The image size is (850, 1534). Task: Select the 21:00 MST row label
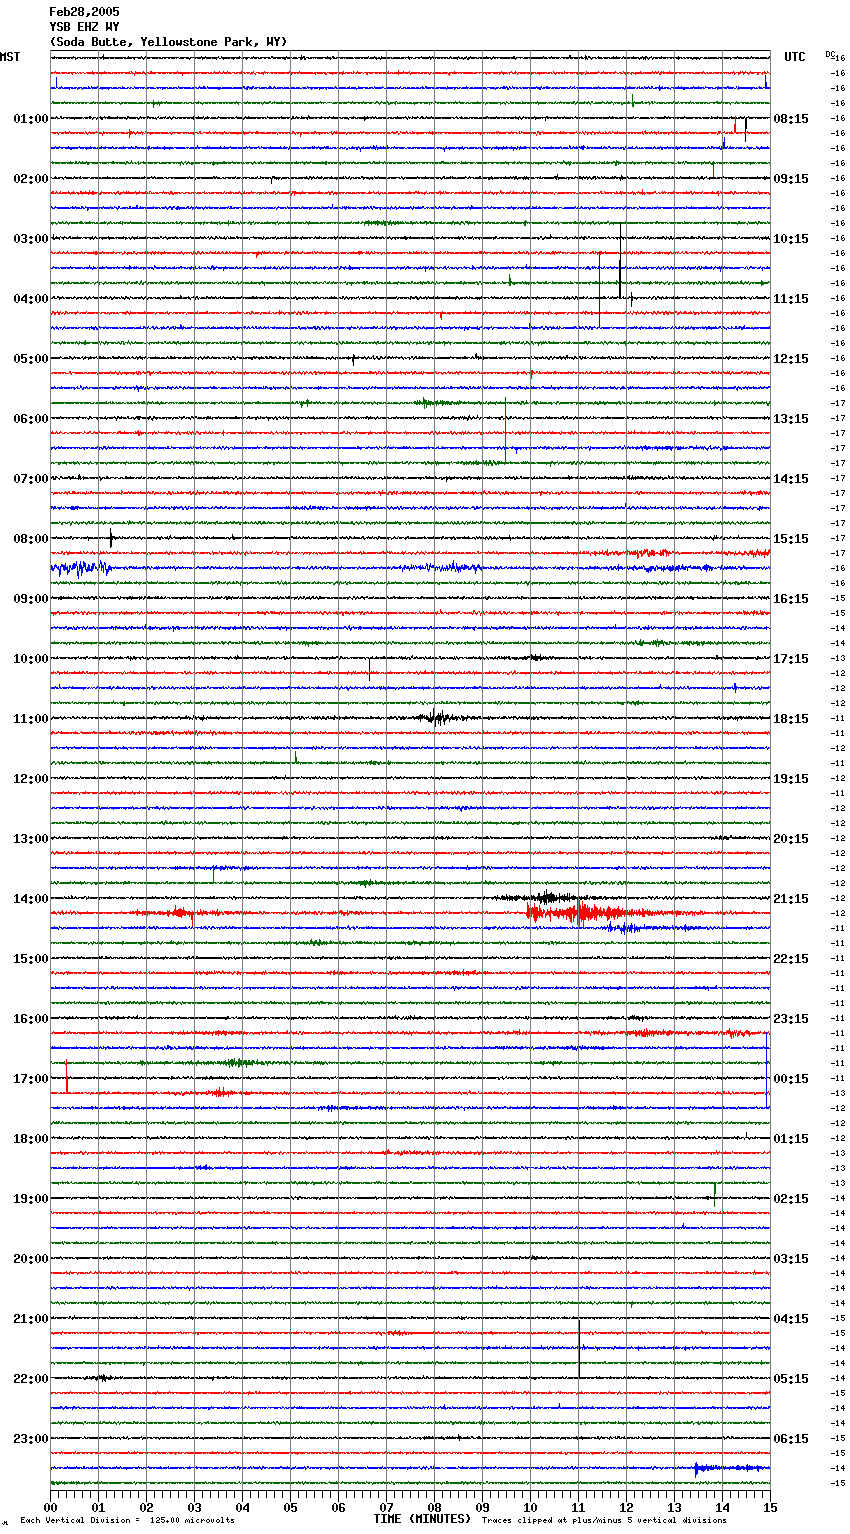(31, 1319)
